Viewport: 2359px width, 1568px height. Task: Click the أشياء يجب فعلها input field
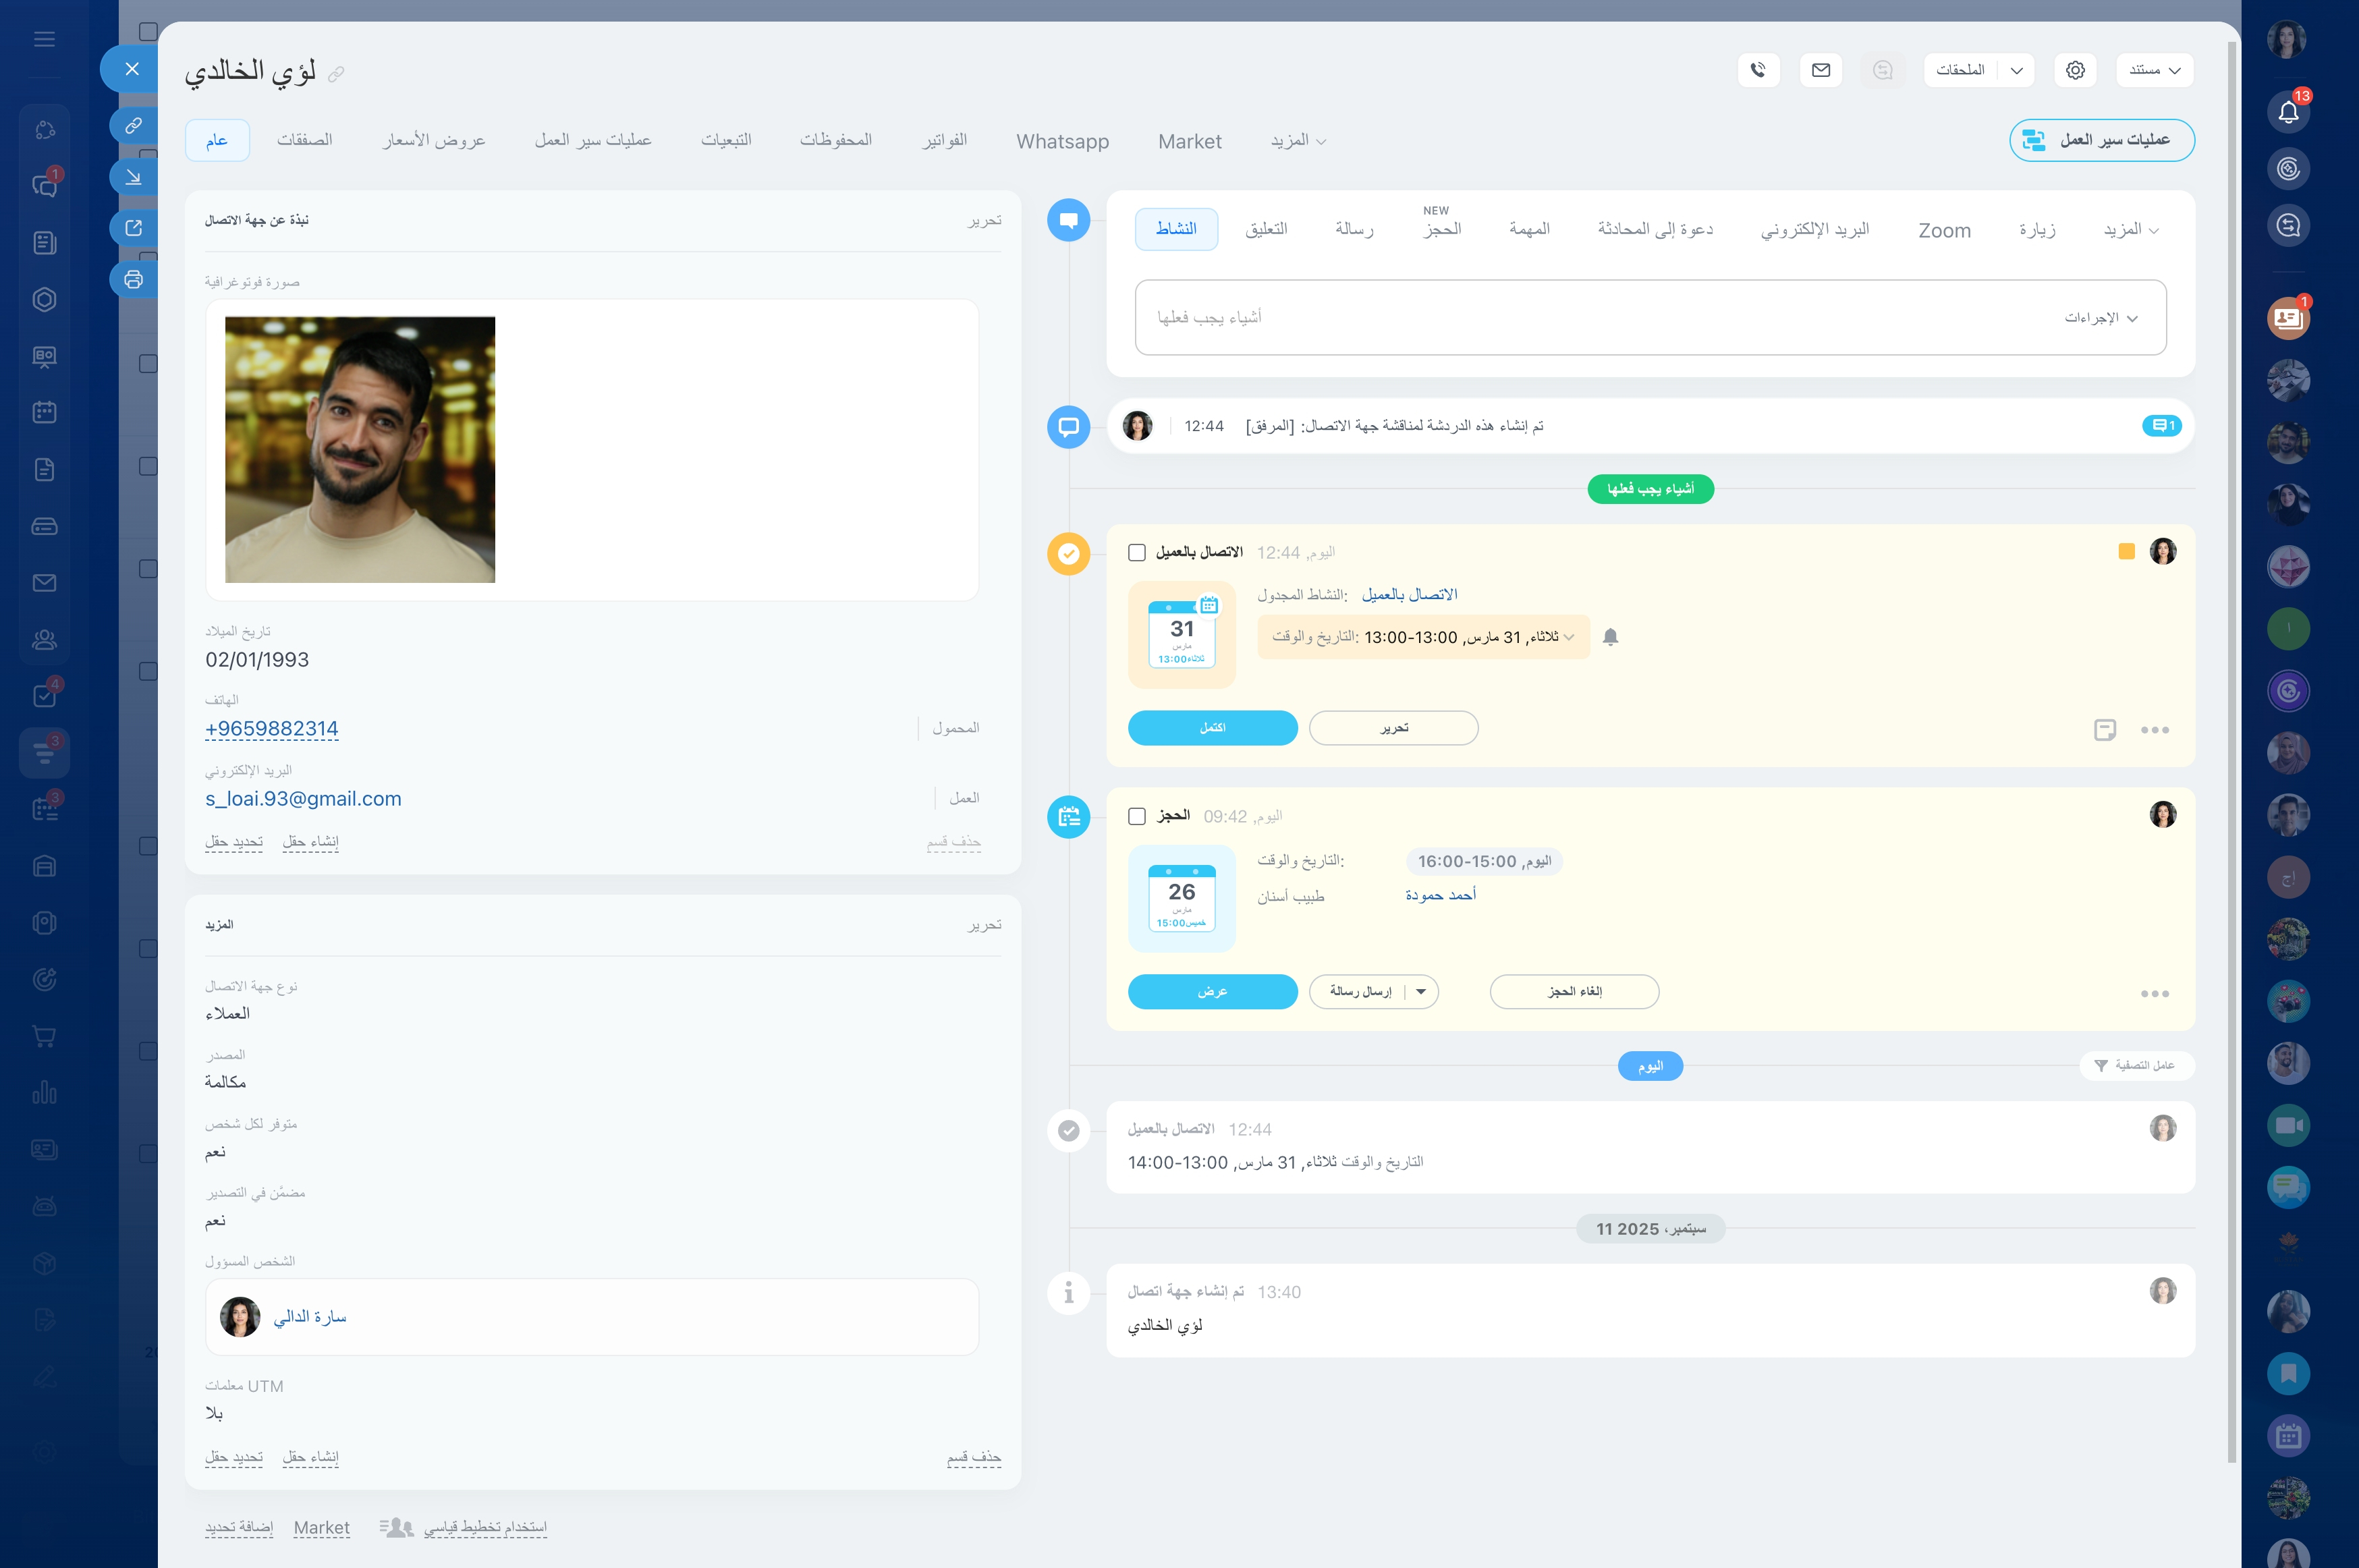[x=1650, y=318]
